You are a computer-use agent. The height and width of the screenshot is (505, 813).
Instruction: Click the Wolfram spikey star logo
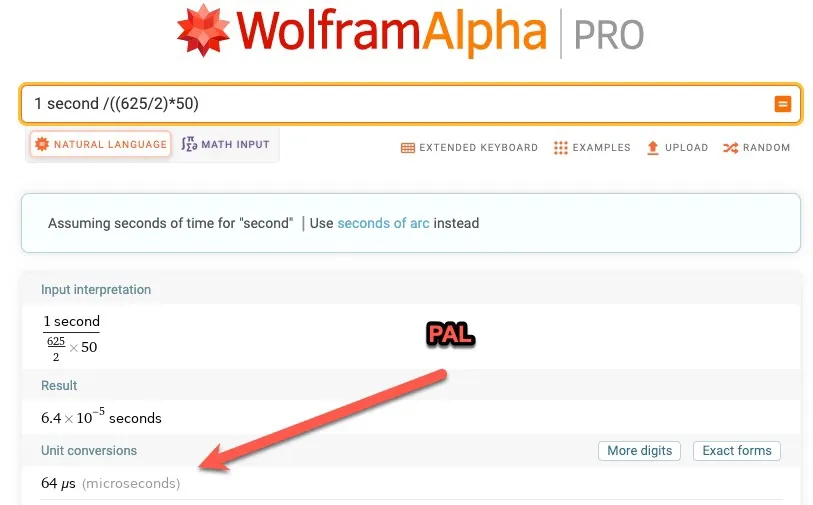pyautogui.click(x=203, y=30)
